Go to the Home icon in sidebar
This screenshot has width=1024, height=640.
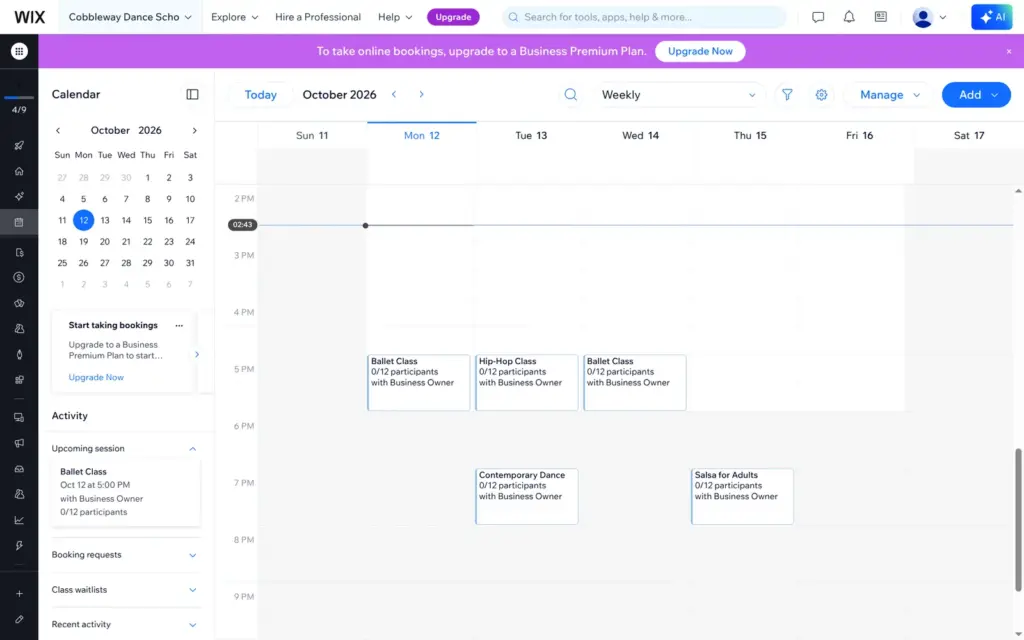pos(19,171)
